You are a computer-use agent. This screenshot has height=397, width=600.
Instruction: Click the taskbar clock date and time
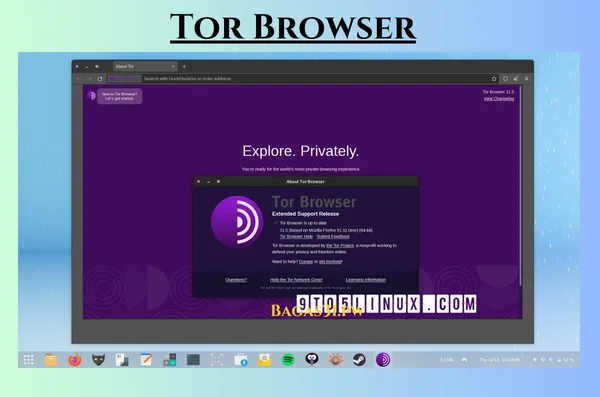pyautogui.click(x=500, y=360)
